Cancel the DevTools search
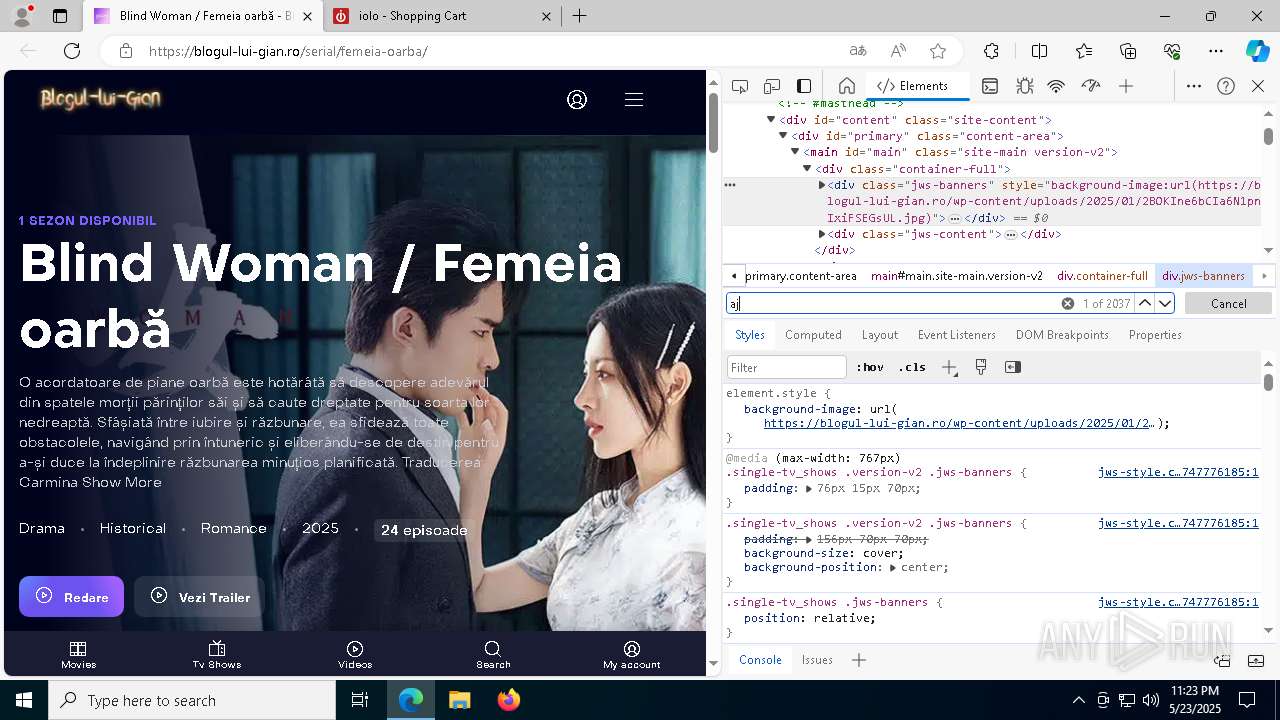Screen dimensions: 1280x720 click(1228, 303)
